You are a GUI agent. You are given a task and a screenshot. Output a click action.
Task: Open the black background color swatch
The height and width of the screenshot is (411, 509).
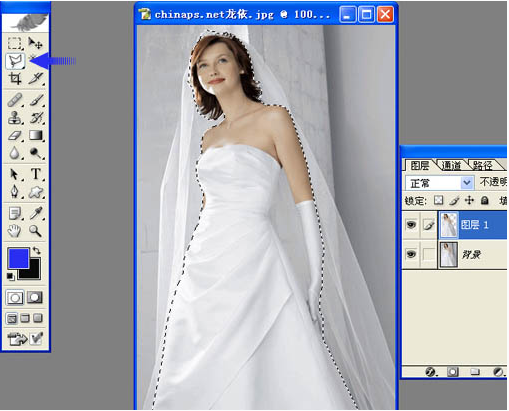click(x=35, y=273)
